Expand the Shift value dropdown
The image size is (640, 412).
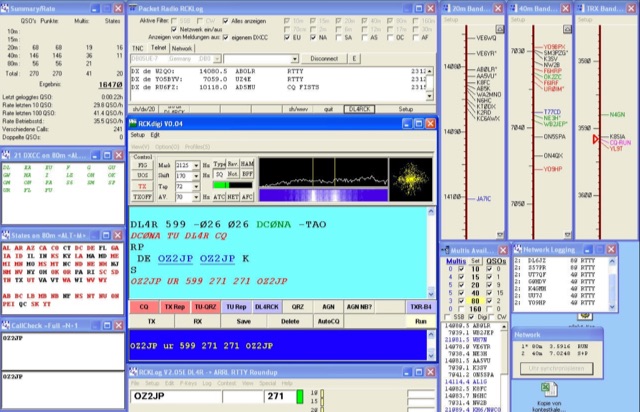[194, 175]
